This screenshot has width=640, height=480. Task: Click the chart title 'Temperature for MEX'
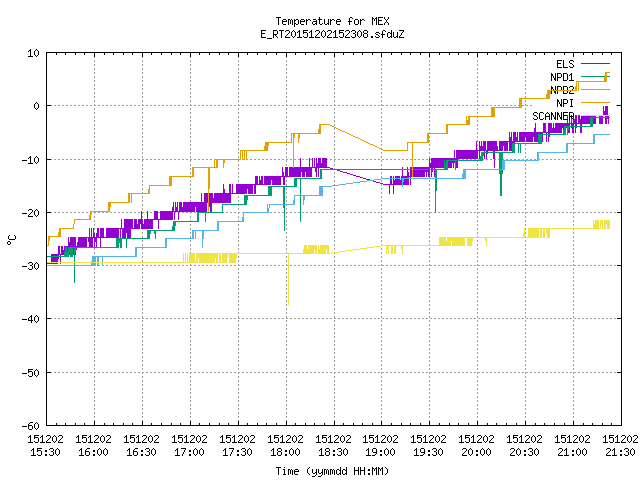(x=332, y=21)
